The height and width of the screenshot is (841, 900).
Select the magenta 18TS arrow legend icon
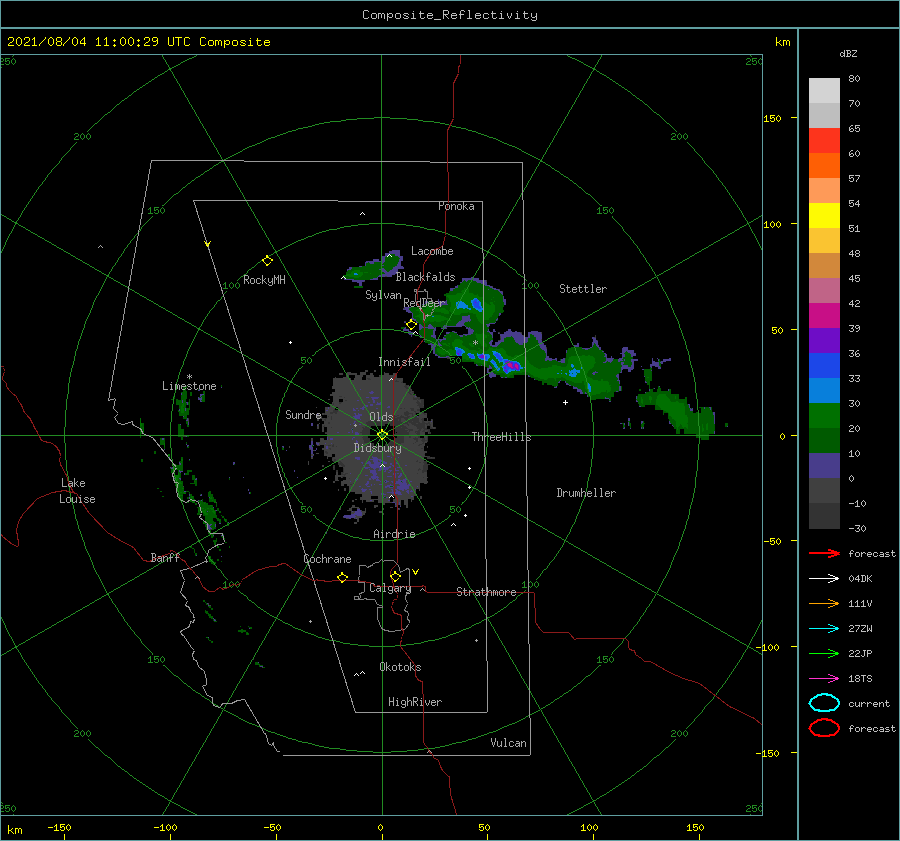[824, 679]
